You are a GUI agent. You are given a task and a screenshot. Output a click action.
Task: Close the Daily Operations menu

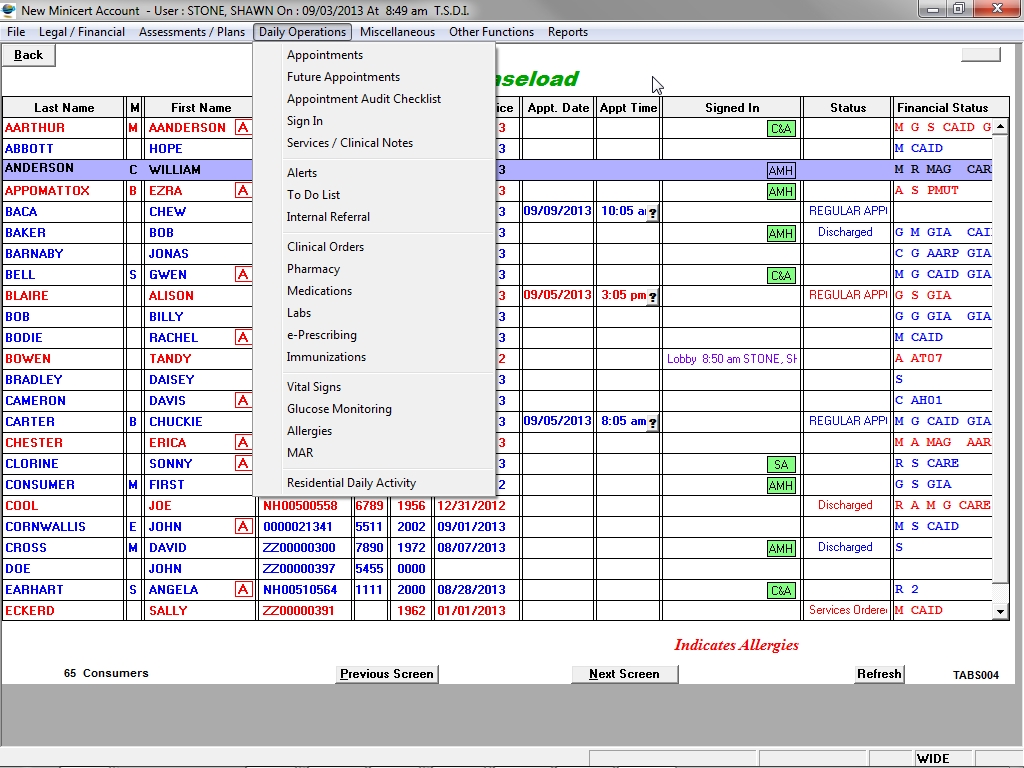302,32
